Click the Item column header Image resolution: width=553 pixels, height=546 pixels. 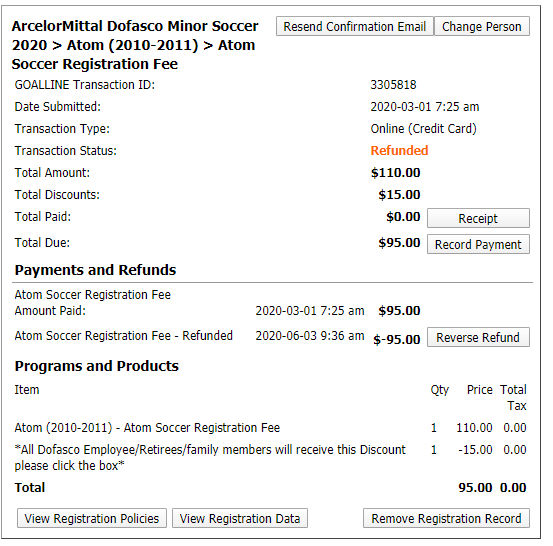[27, 390]
